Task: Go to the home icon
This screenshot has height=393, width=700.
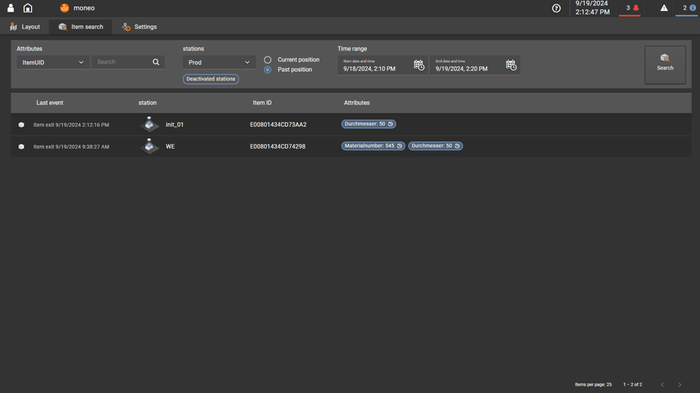Action: 28,8
